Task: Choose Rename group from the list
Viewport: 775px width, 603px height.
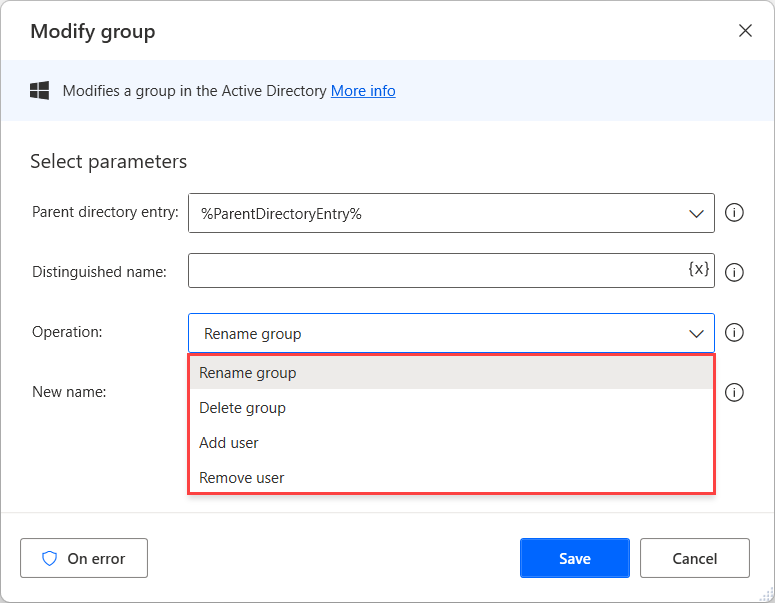Action: [451, 373]
